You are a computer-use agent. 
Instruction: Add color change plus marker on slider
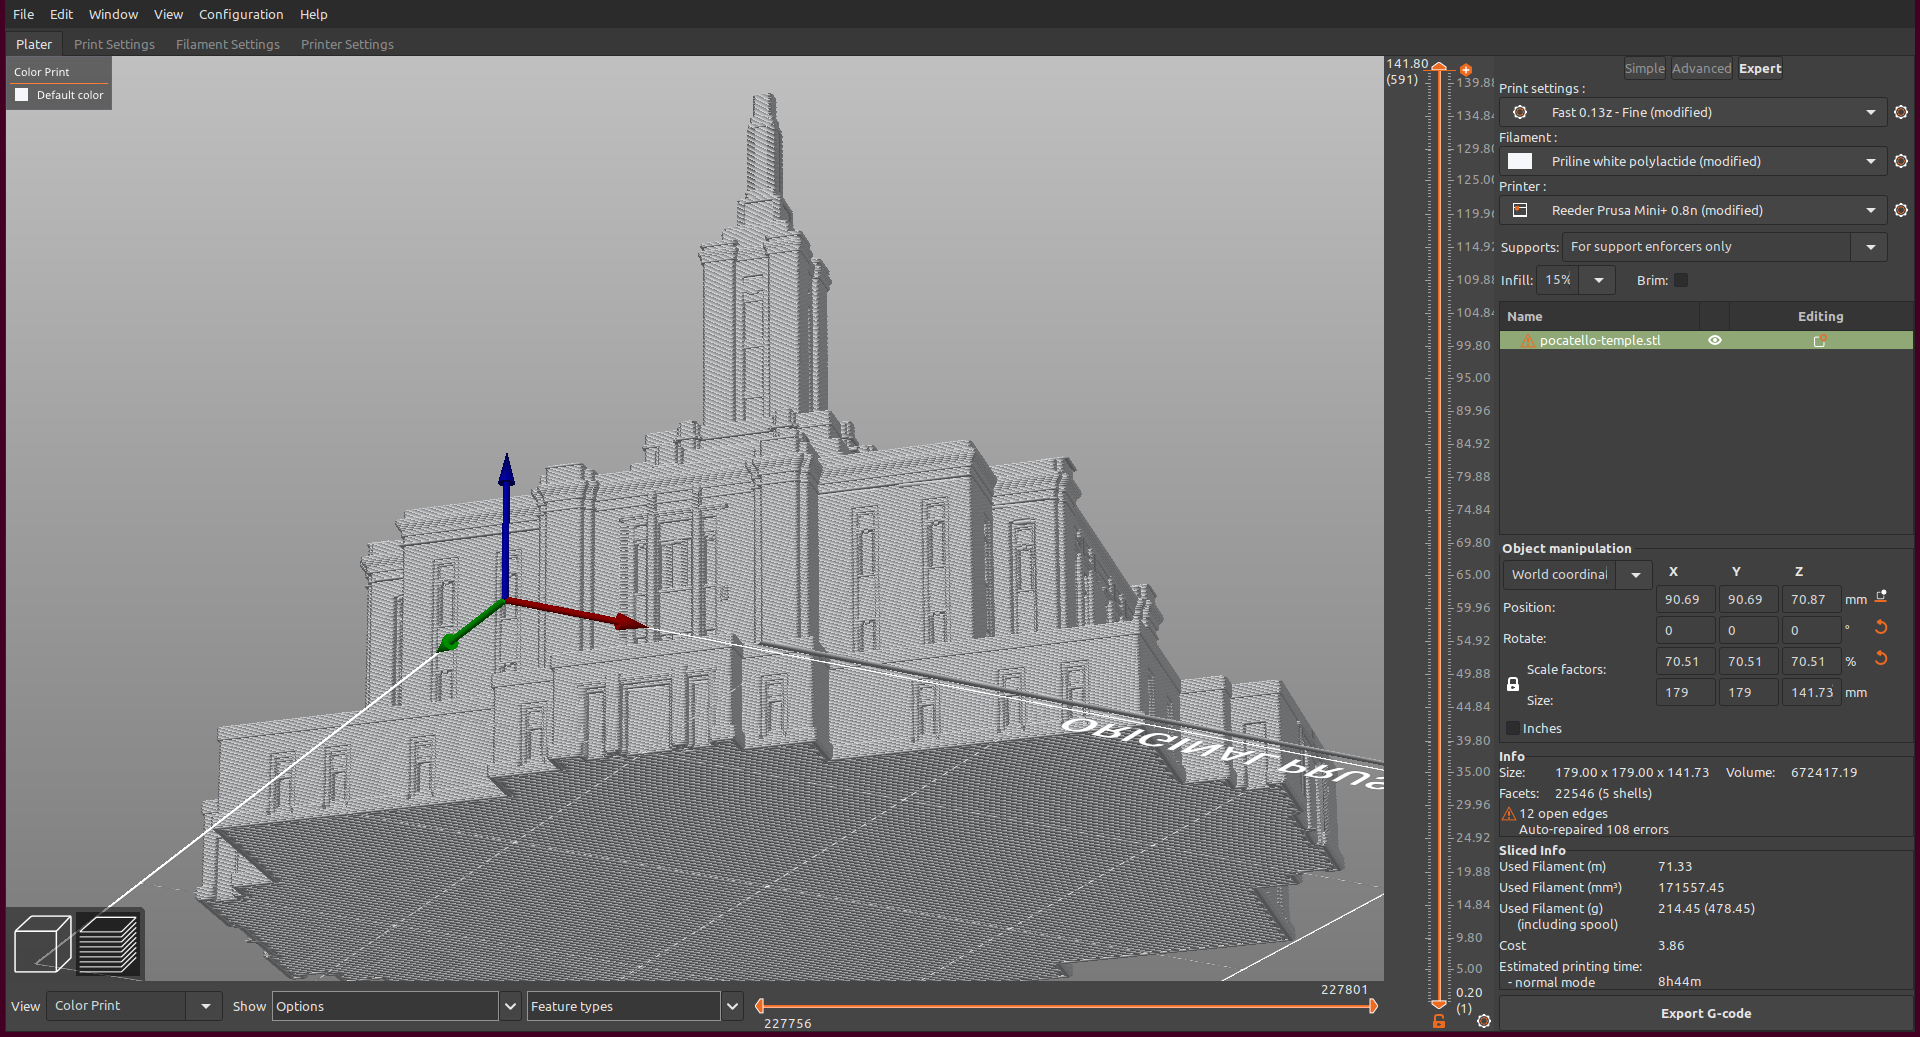coord(1465,70)
